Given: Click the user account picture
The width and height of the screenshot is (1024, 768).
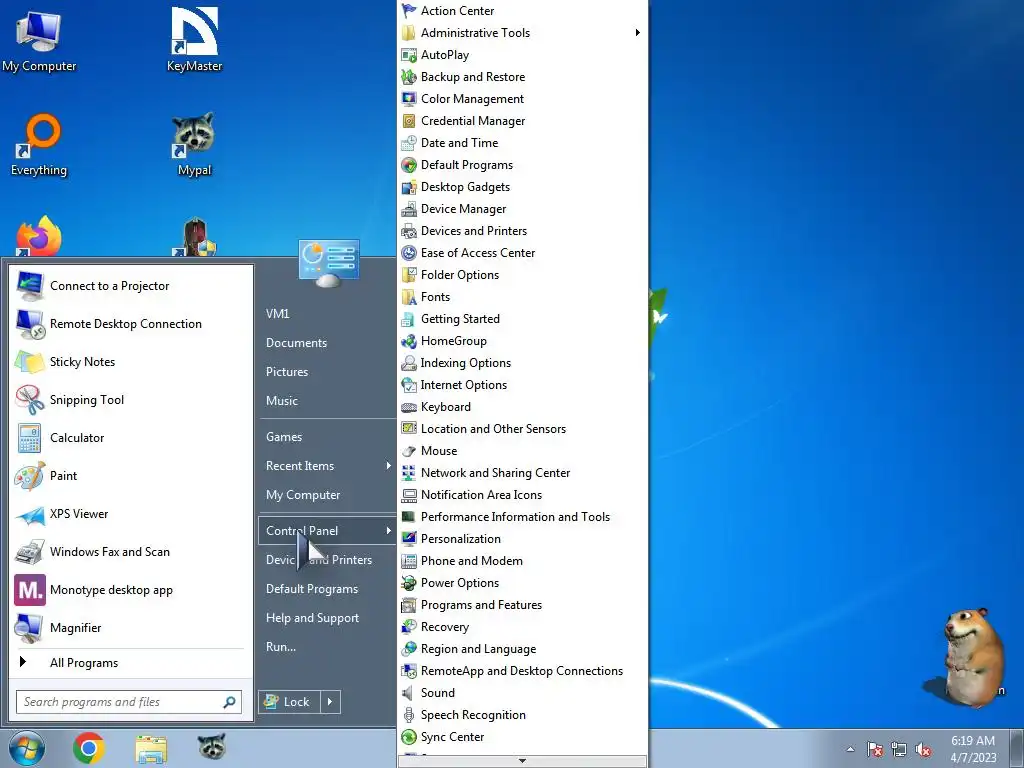Looking at the screenshot, I should 329,263.
